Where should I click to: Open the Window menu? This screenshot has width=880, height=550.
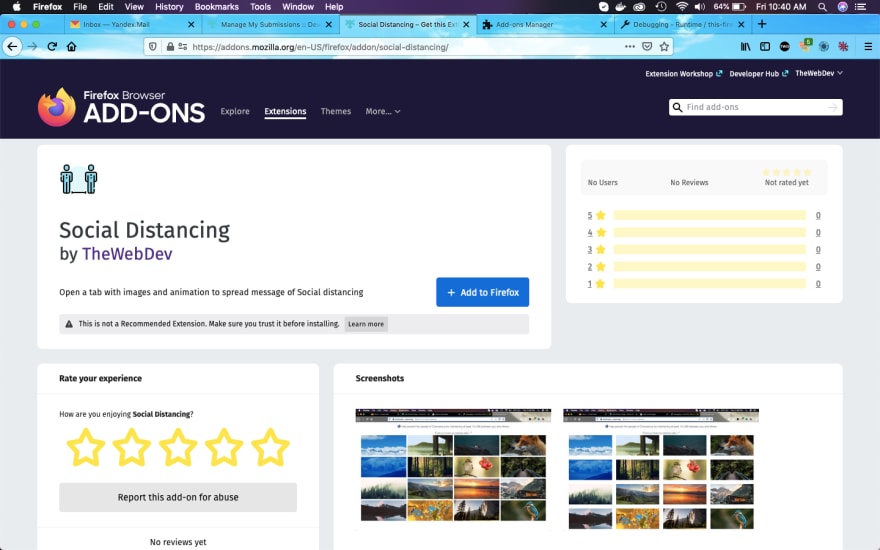point(298,7)
